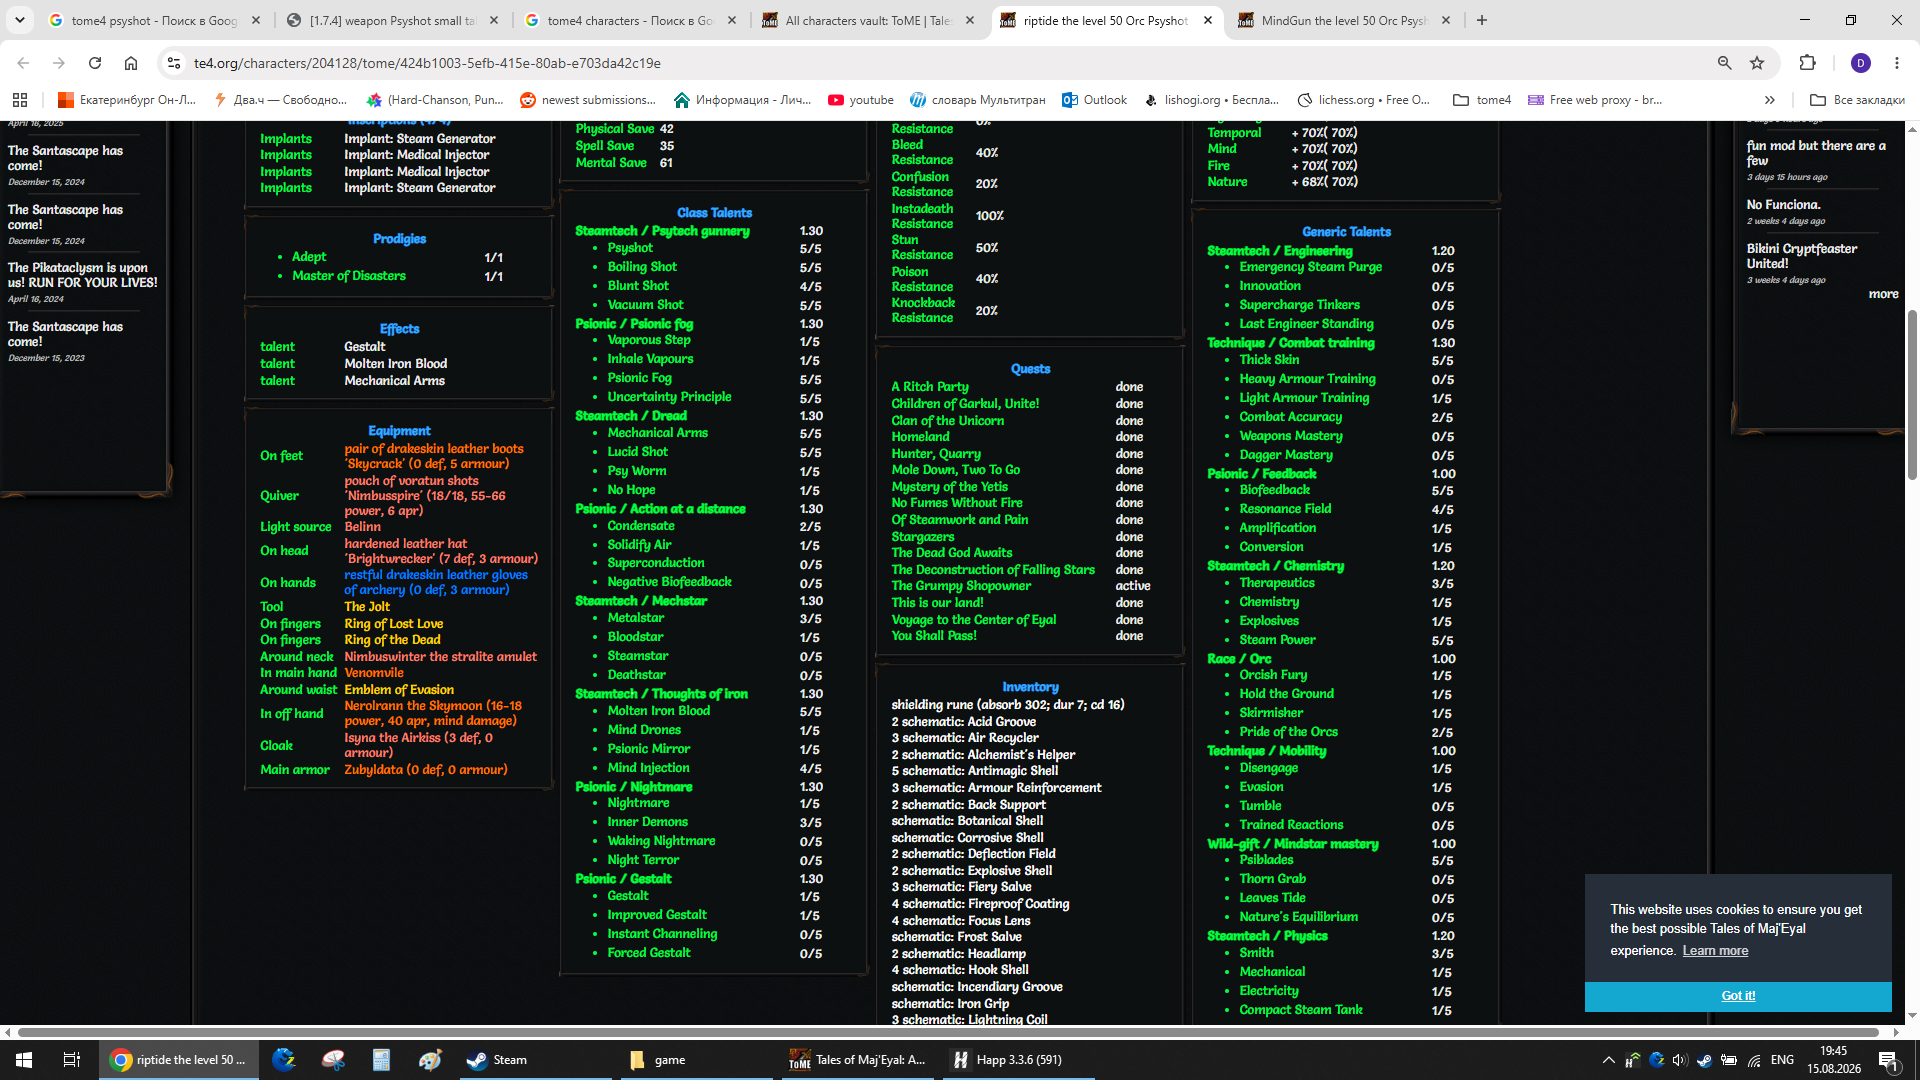Open the Windows Start menu
The height and width of the screenshot is (1080, 1920).
pyautogui.click(x=24, y=1060)
